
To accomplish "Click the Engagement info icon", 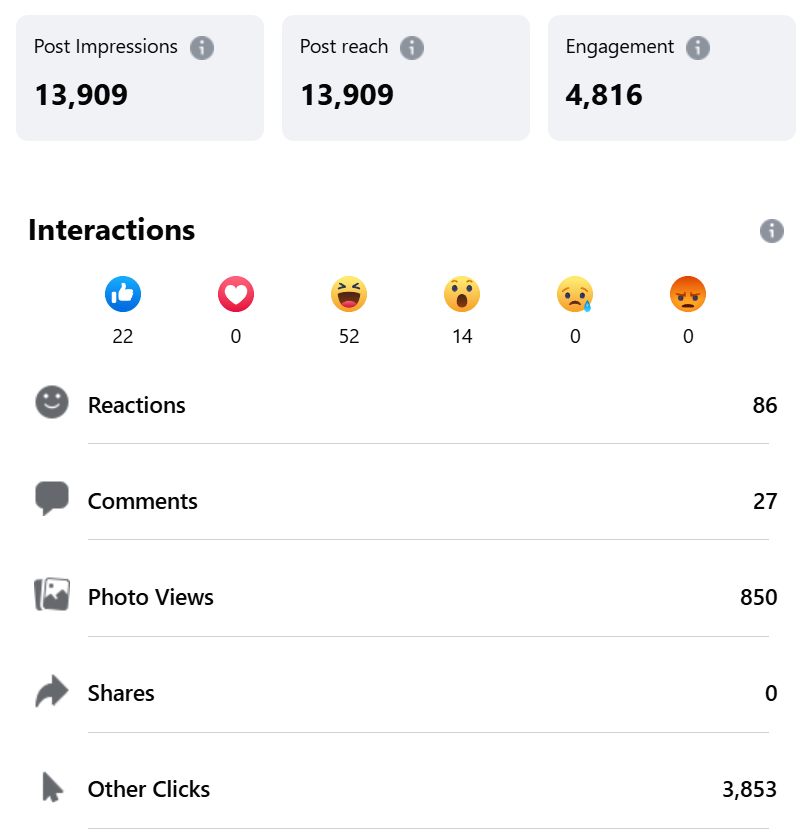I will (x=698, y=47).
